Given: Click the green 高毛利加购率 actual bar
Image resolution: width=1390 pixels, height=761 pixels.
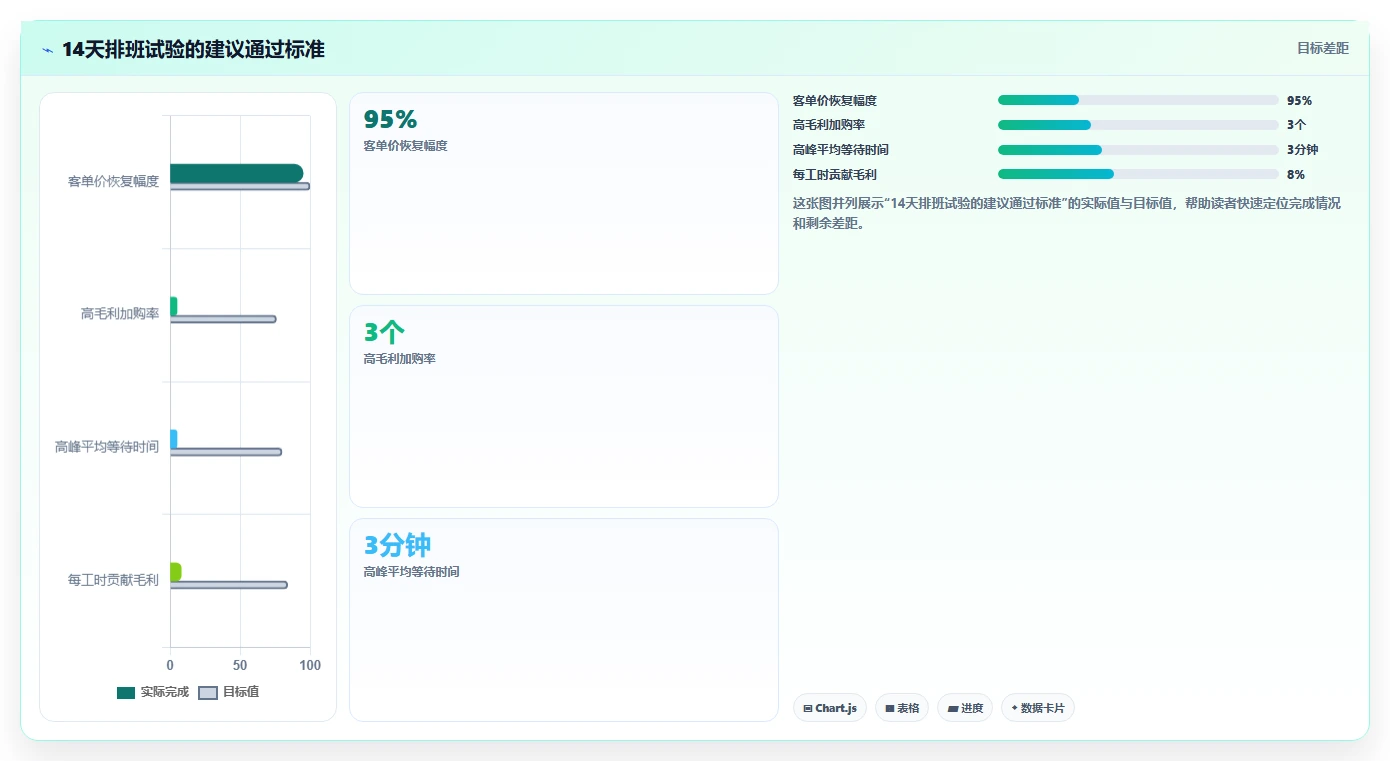Looking at the screenshot, I should [174, 306].
